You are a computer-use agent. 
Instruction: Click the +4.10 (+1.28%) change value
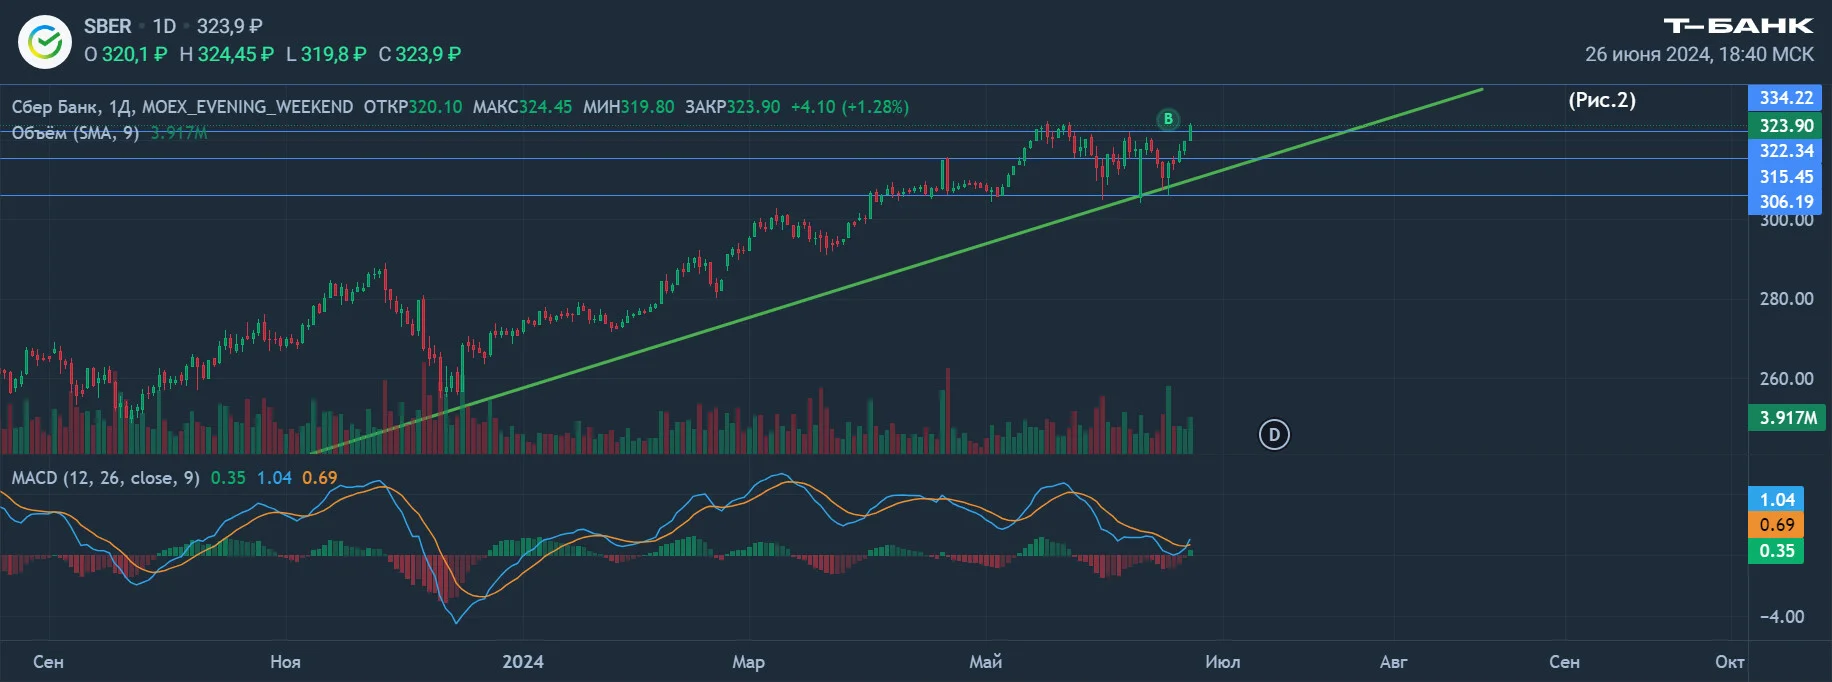coord(850,107)
